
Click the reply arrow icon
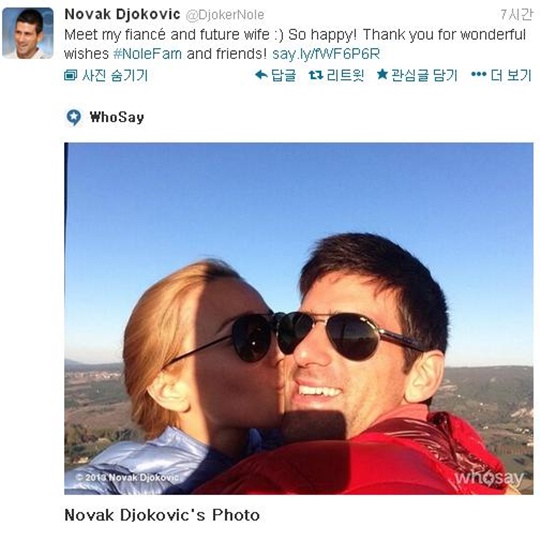click(x=261, y=75)
